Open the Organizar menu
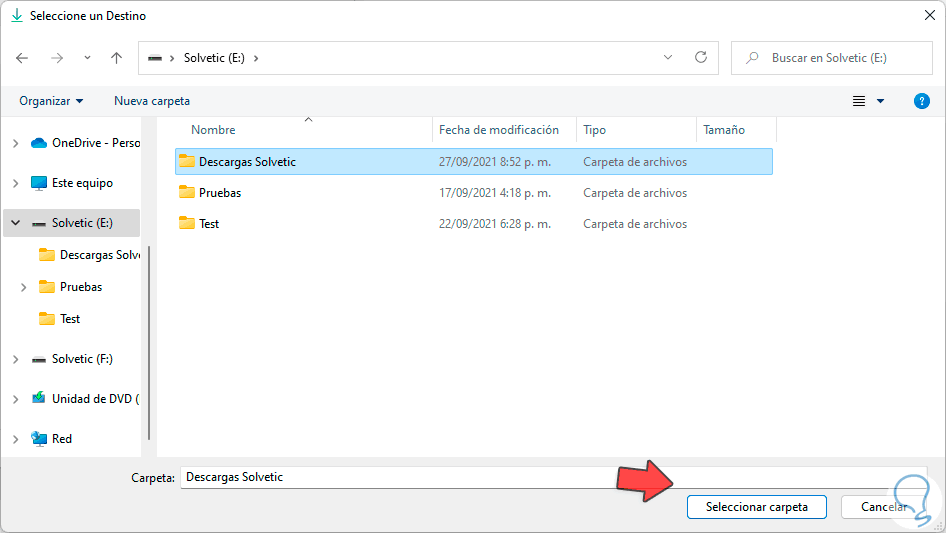The image size is (946, 533). pyautogui.click(x=51, y=101)
